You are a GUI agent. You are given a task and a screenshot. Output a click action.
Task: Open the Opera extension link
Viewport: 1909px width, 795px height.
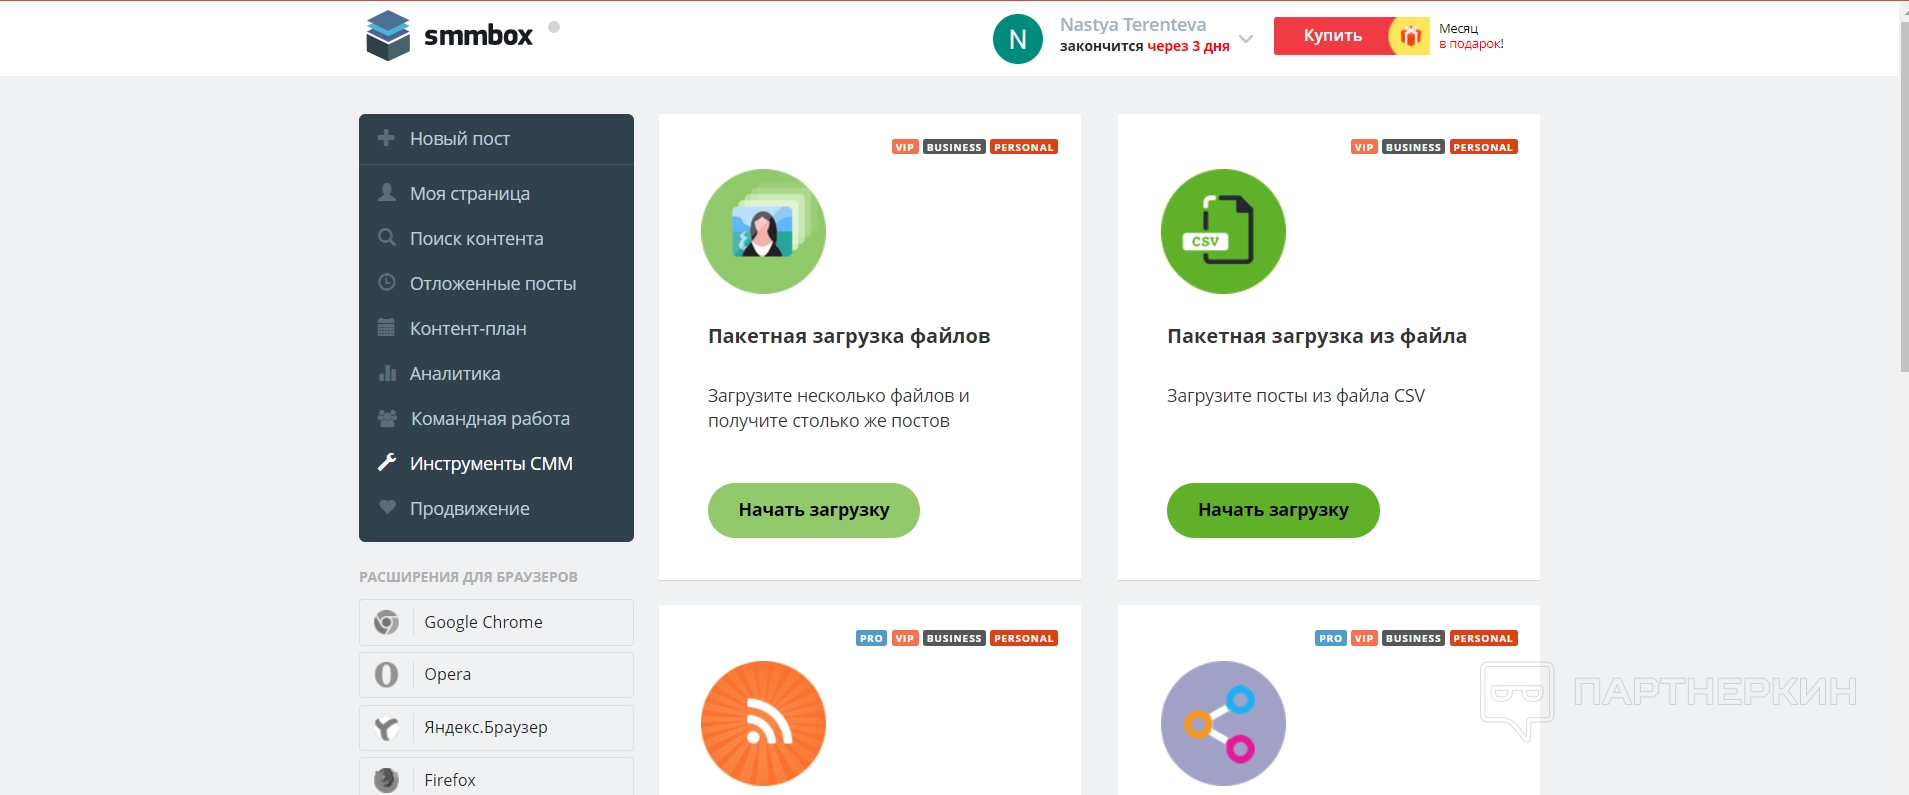496,675
